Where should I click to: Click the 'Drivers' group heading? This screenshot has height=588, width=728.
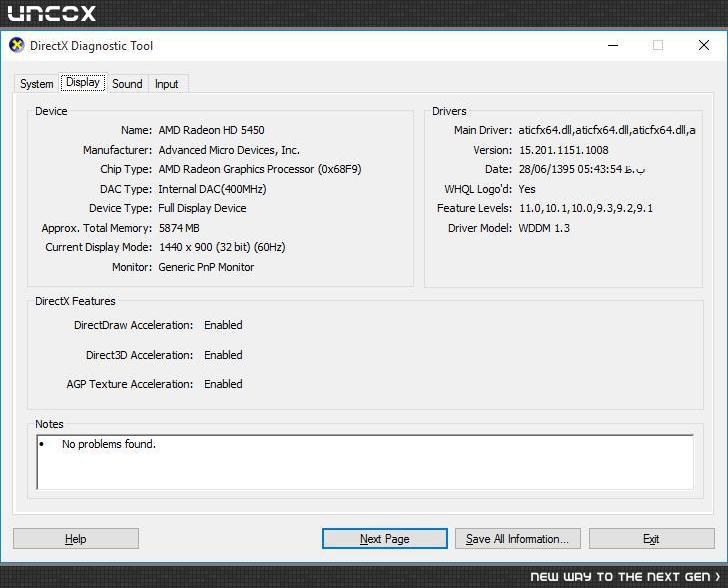[x=449, y=111]
